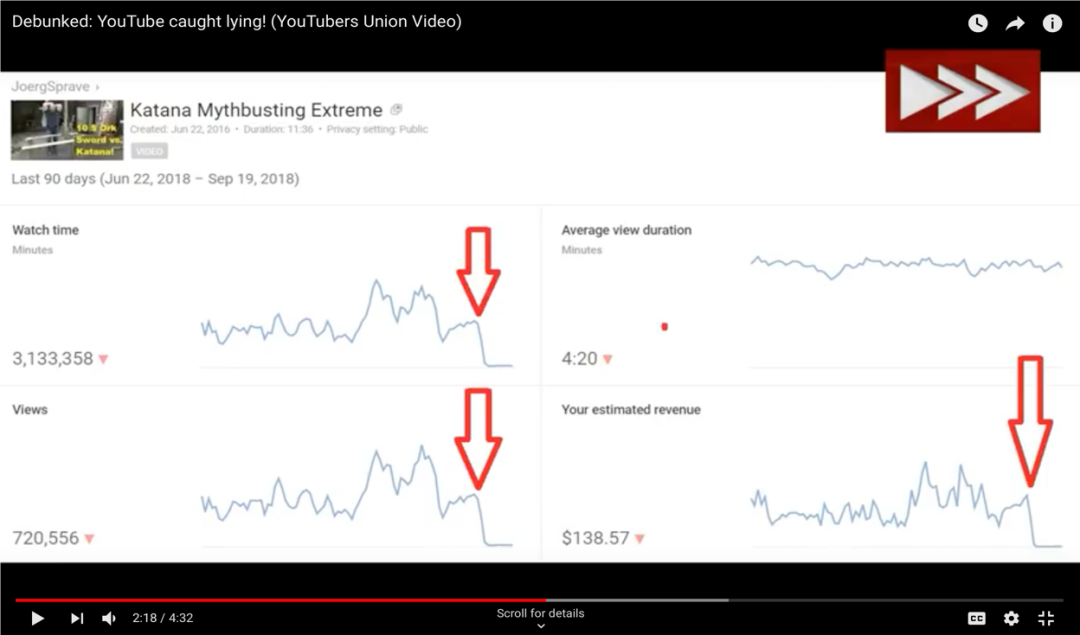Seek on the red progress bar

click(x=300, y=600)
